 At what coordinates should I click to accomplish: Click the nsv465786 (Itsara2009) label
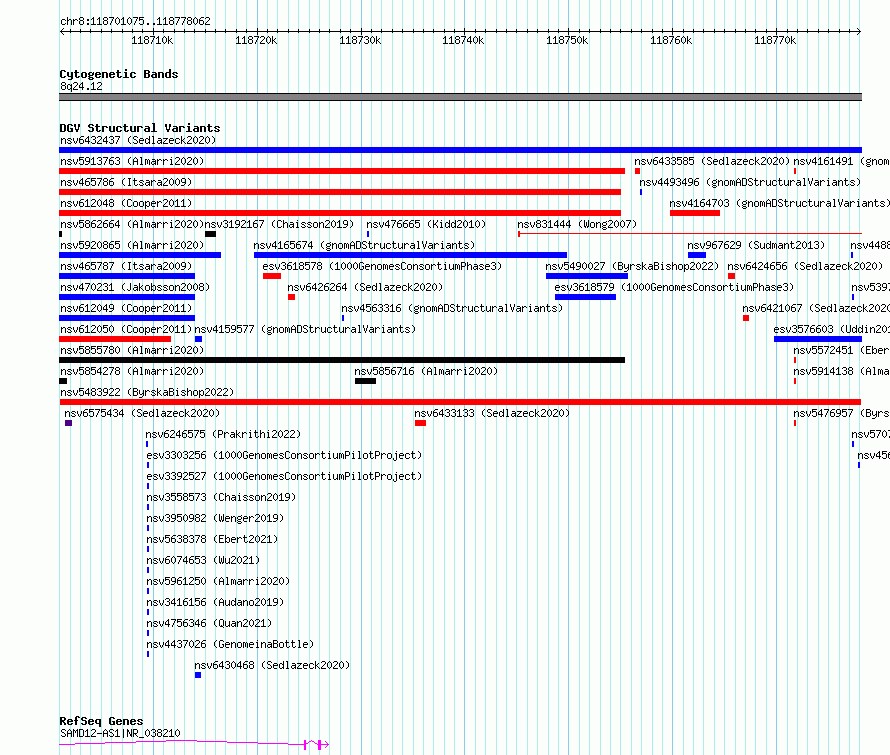(x=126, y=182)
